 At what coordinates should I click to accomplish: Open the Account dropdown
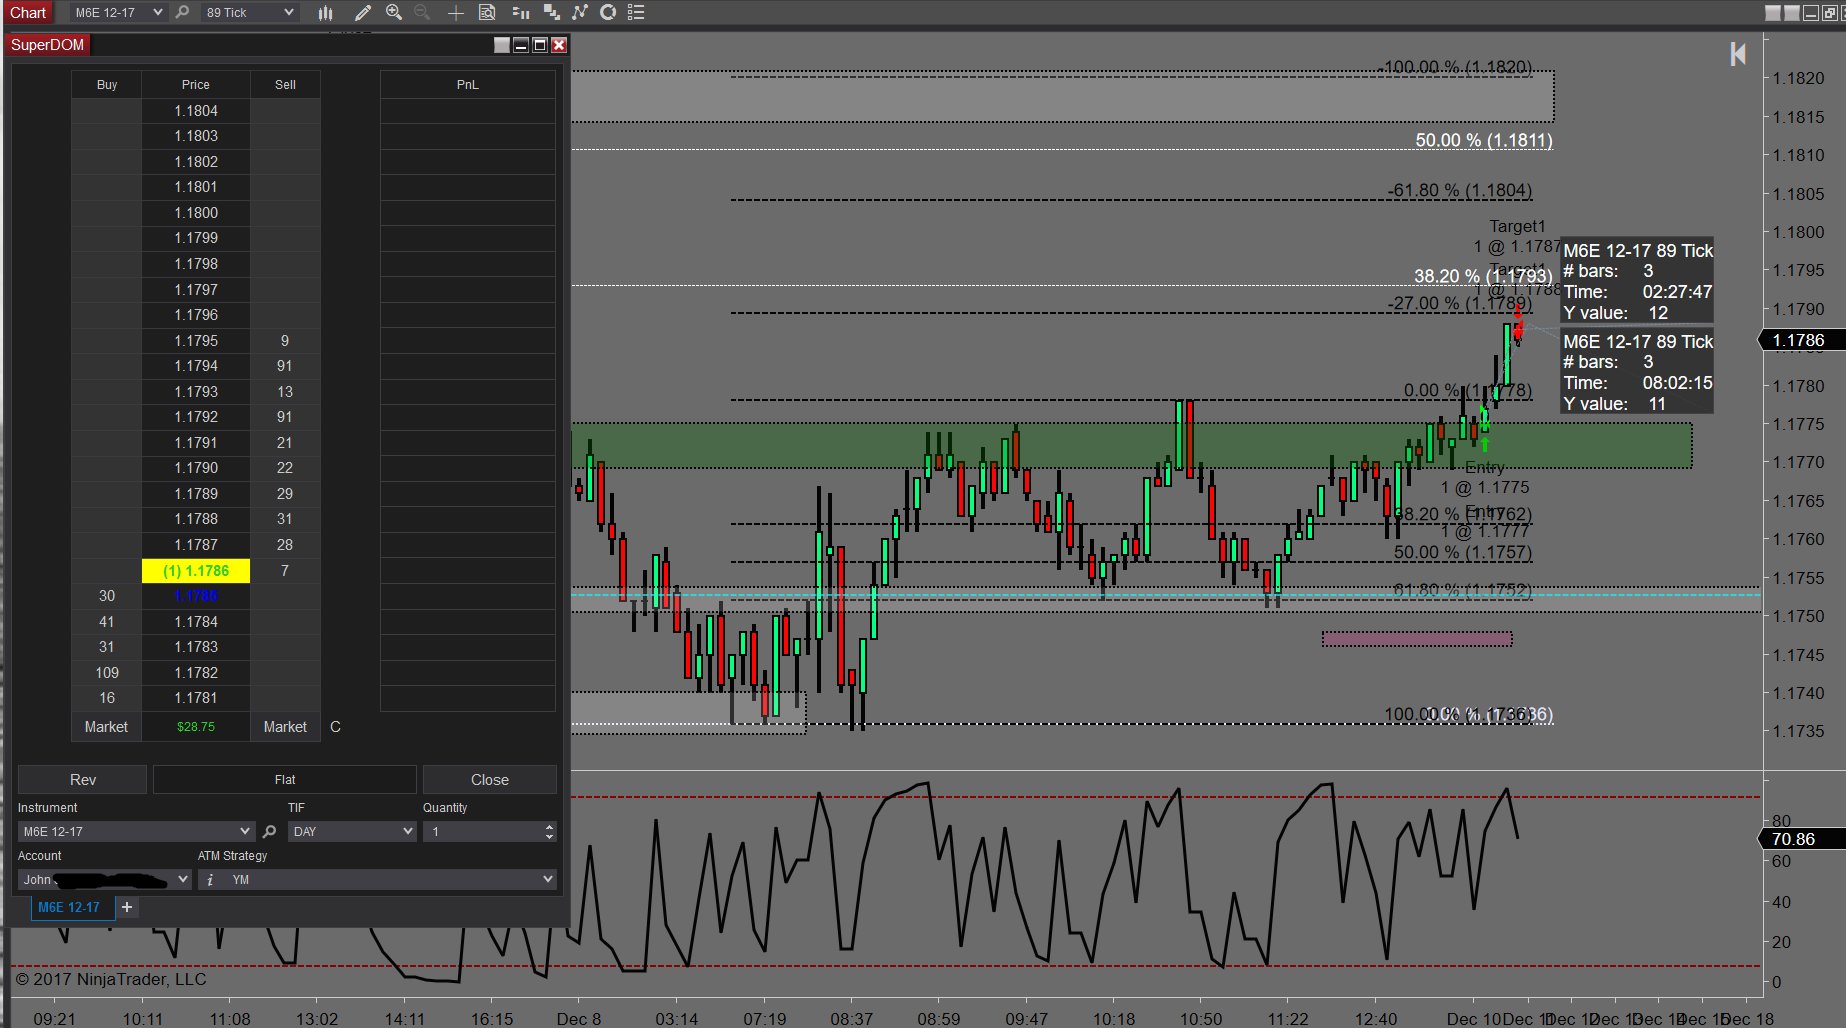click(104, 880)
